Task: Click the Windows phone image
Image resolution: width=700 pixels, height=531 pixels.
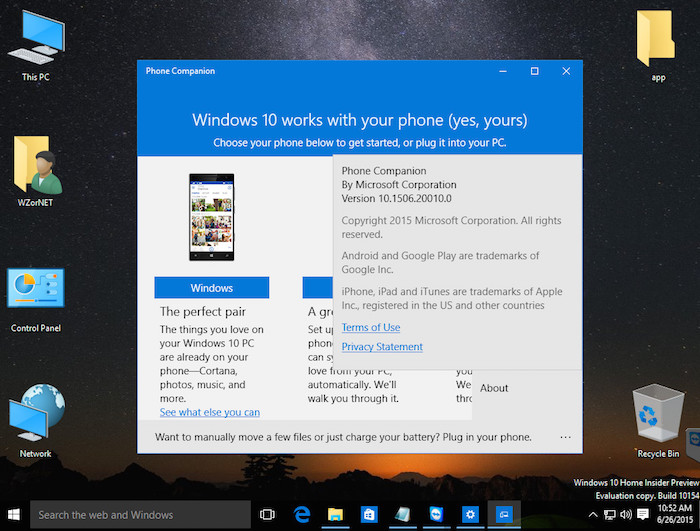Action: [212, 217]
